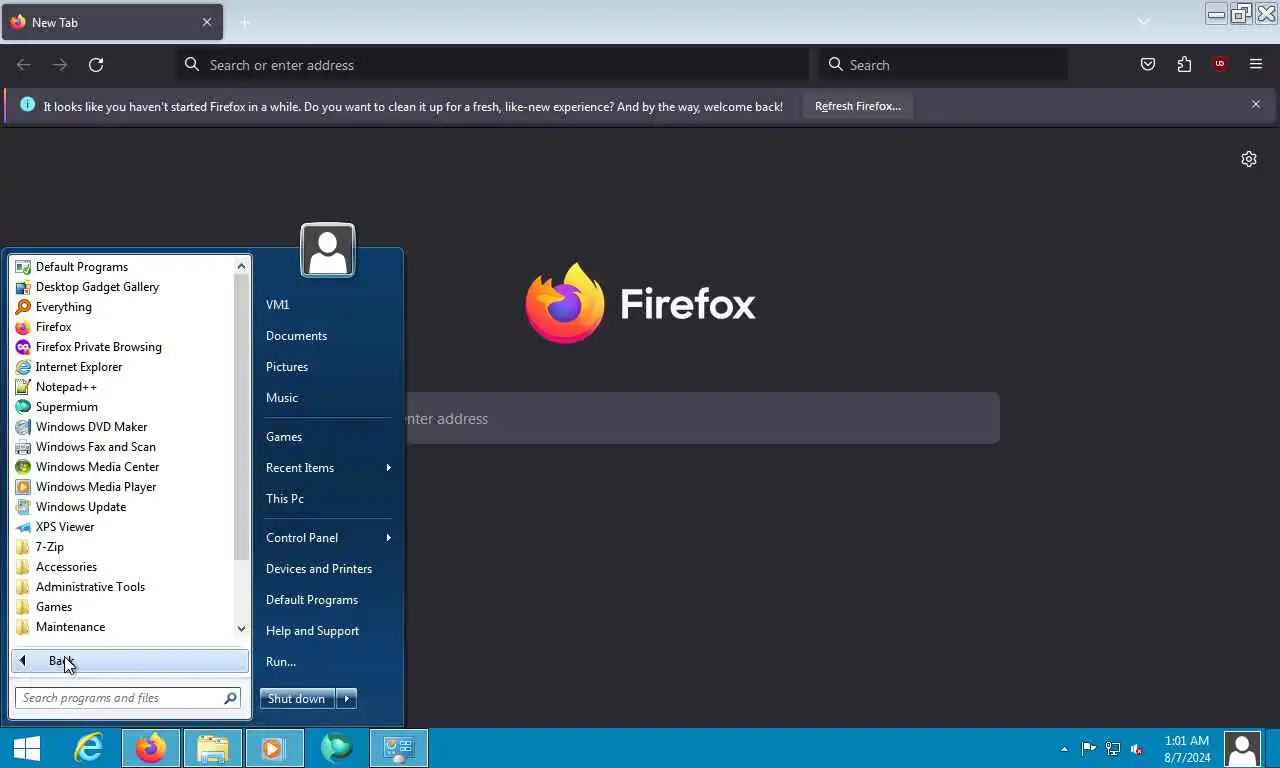Reload the page in Firefox
This screenshot has width=1280, height=768.
coord(96,65)
